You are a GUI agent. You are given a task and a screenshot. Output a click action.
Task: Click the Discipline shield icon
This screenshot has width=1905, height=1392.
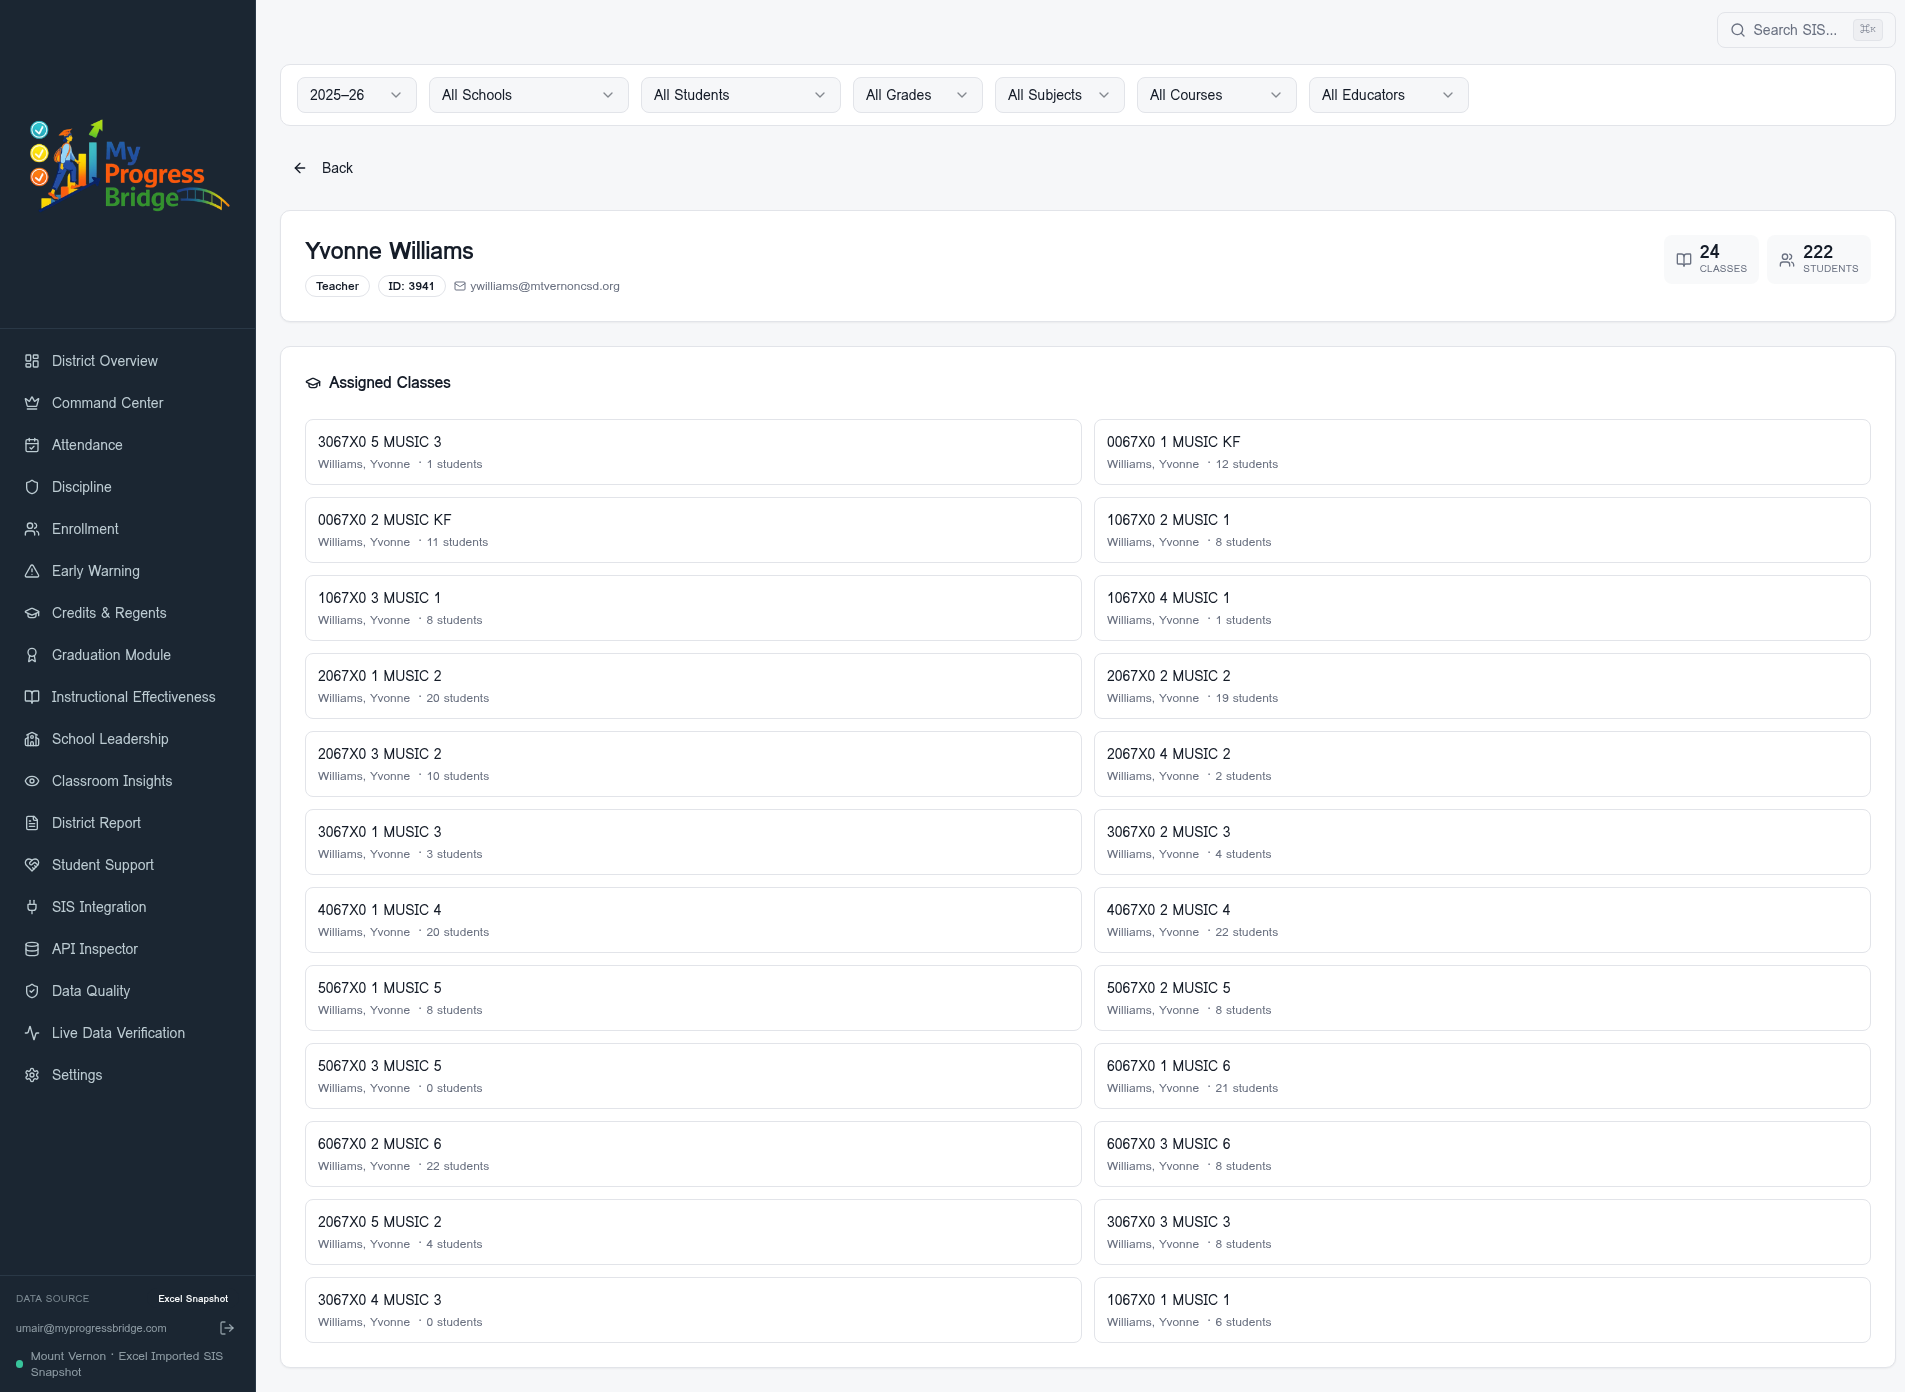(32, 487)
